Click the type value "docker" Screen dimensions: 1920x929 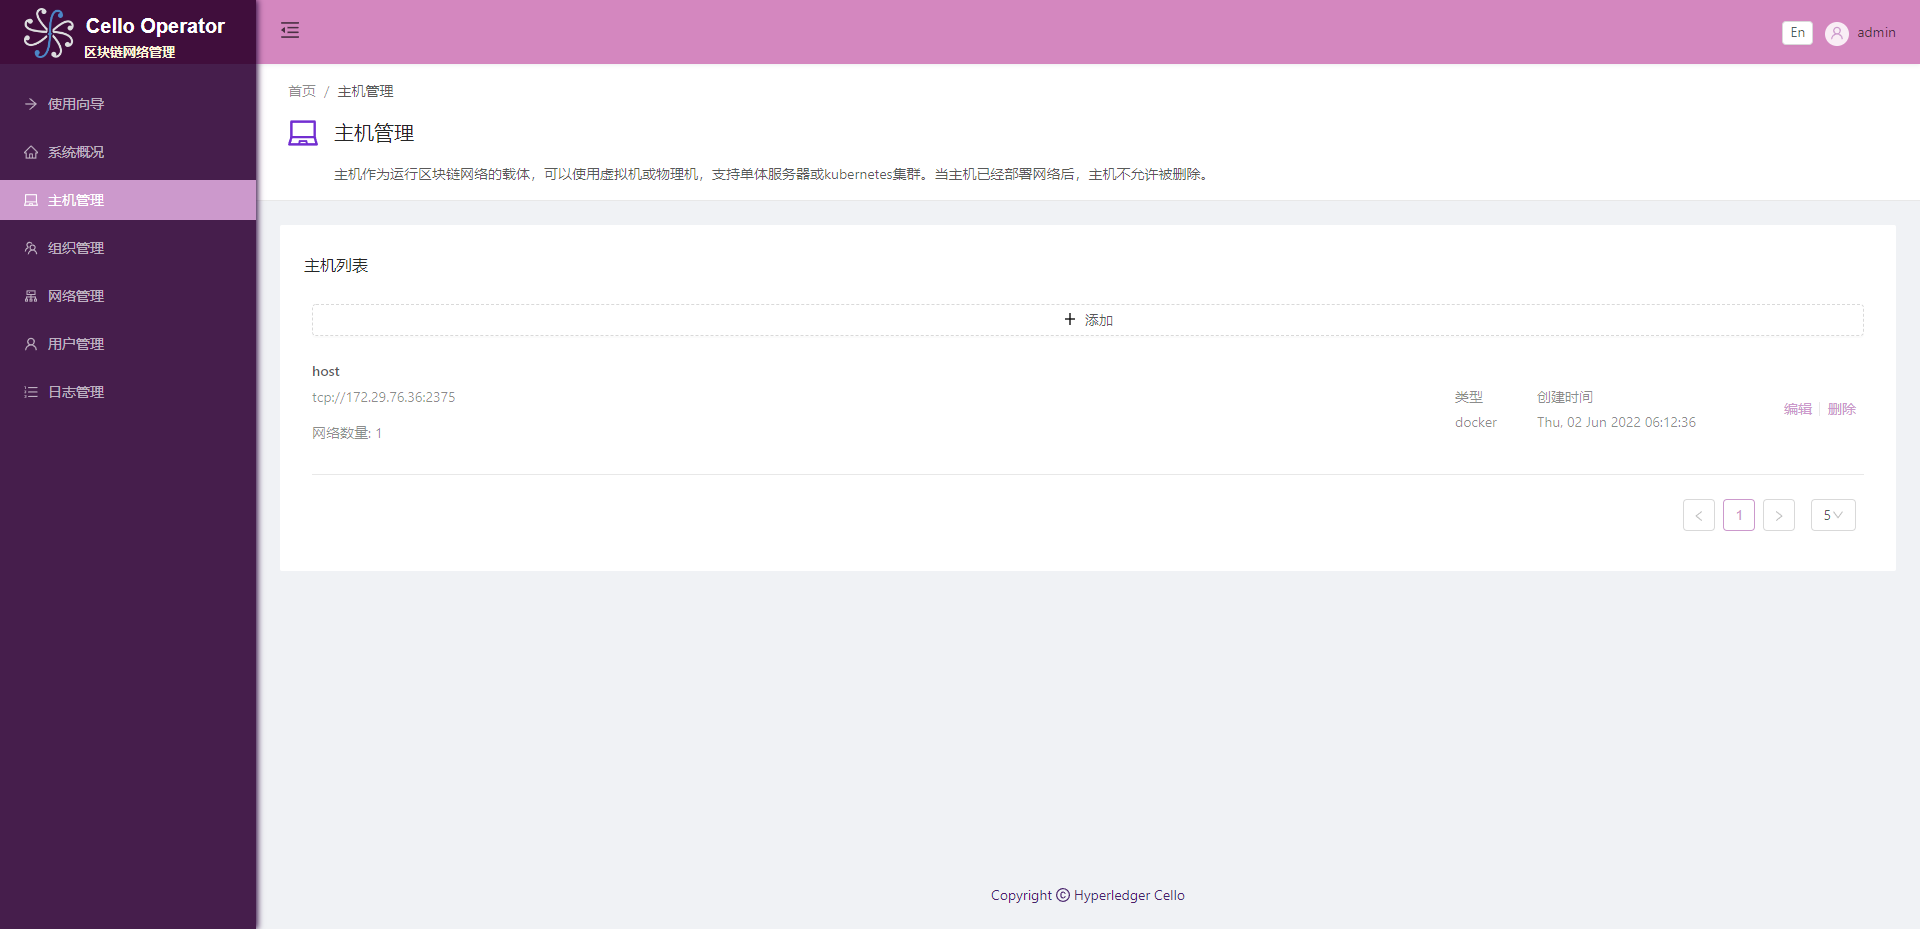tap(1476, 422)
